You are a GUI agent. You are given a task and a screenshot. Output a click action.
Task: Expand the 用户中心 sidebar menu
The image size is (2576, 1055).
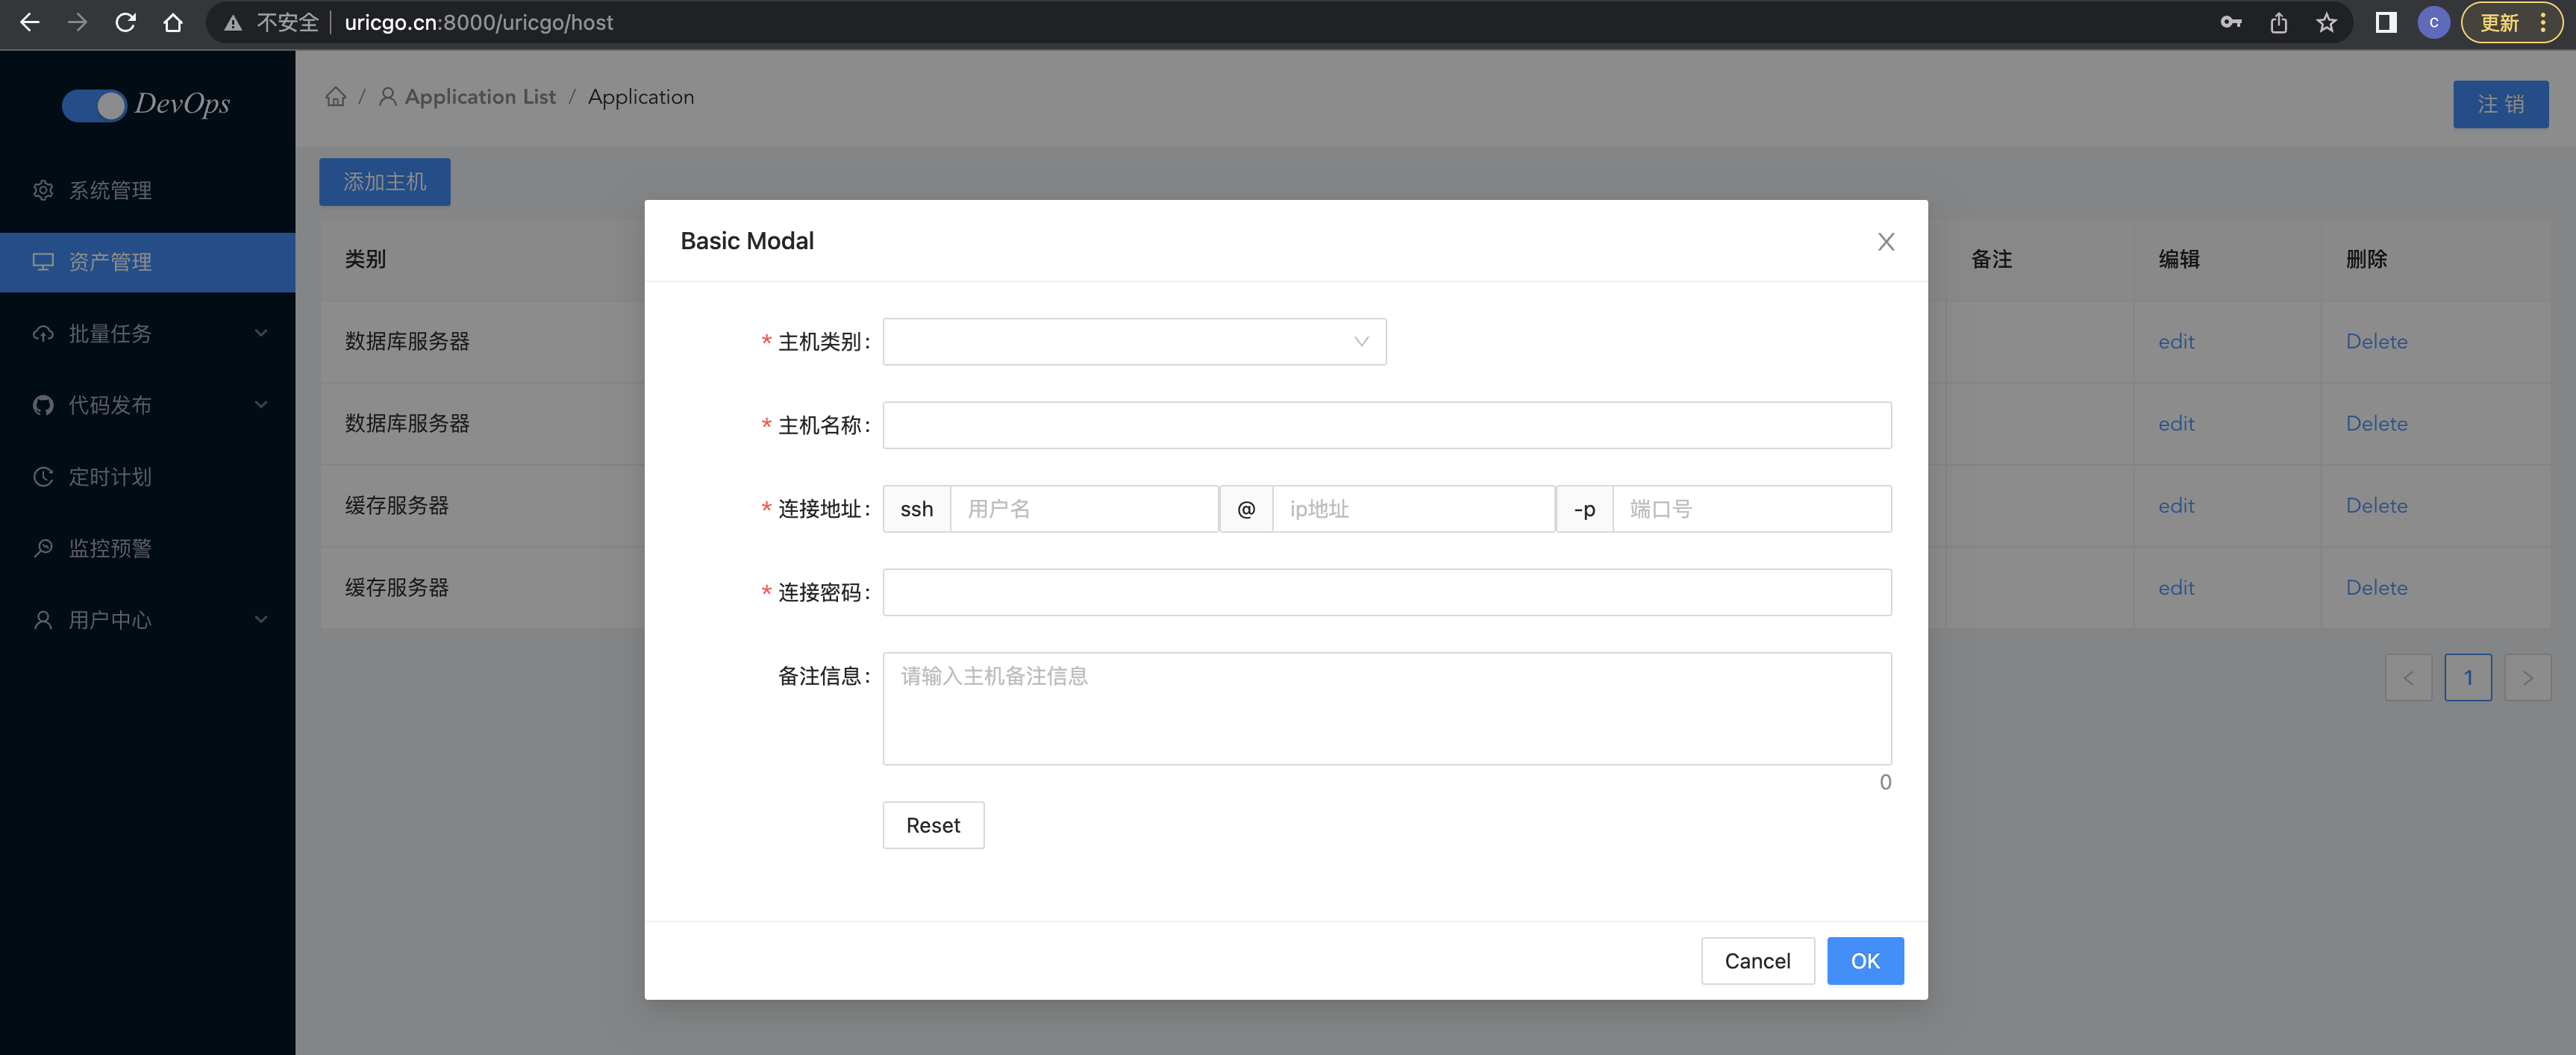[148, 620]
